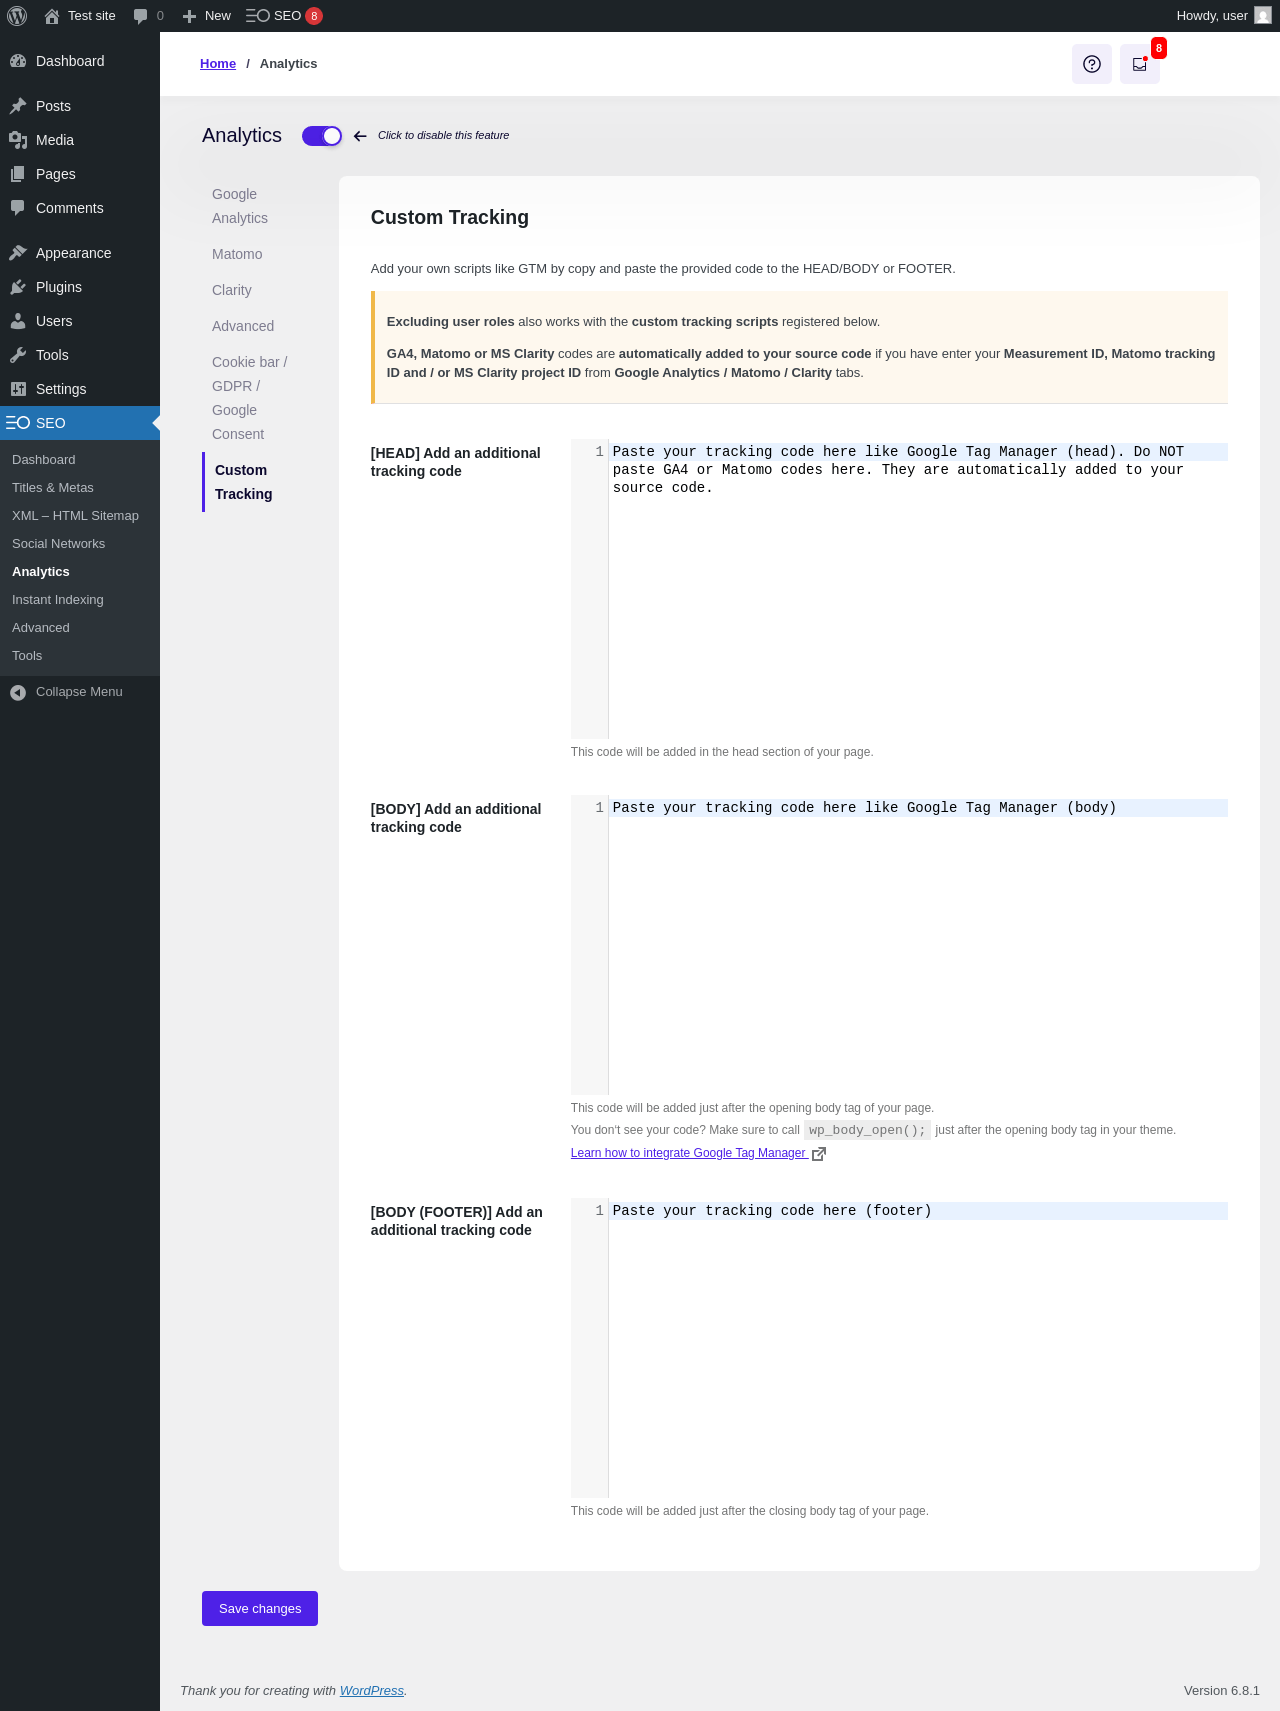Click the WordPress logo icon

coord(17,16)
